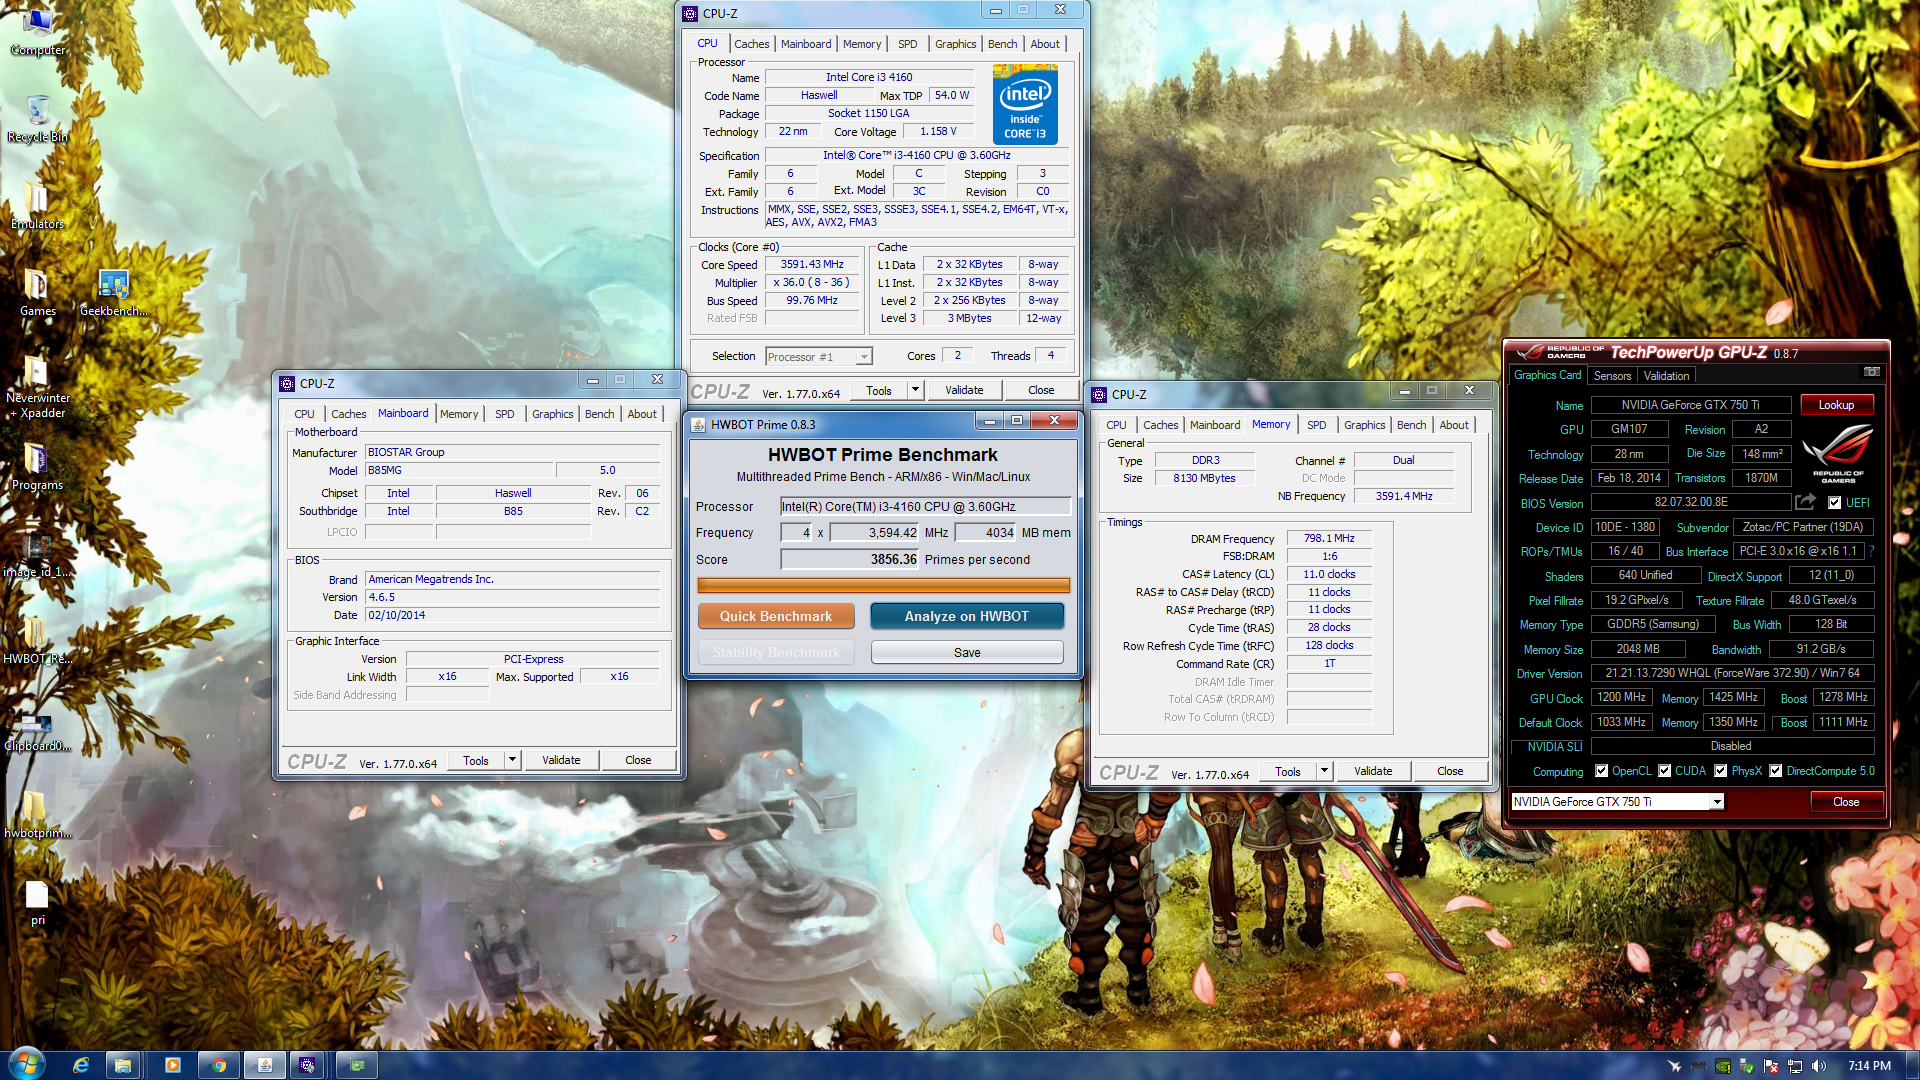Open Windows Media Player taskbar icon
Viewport: 1920px width, 1080px height.
click(x=172, y=1065)
